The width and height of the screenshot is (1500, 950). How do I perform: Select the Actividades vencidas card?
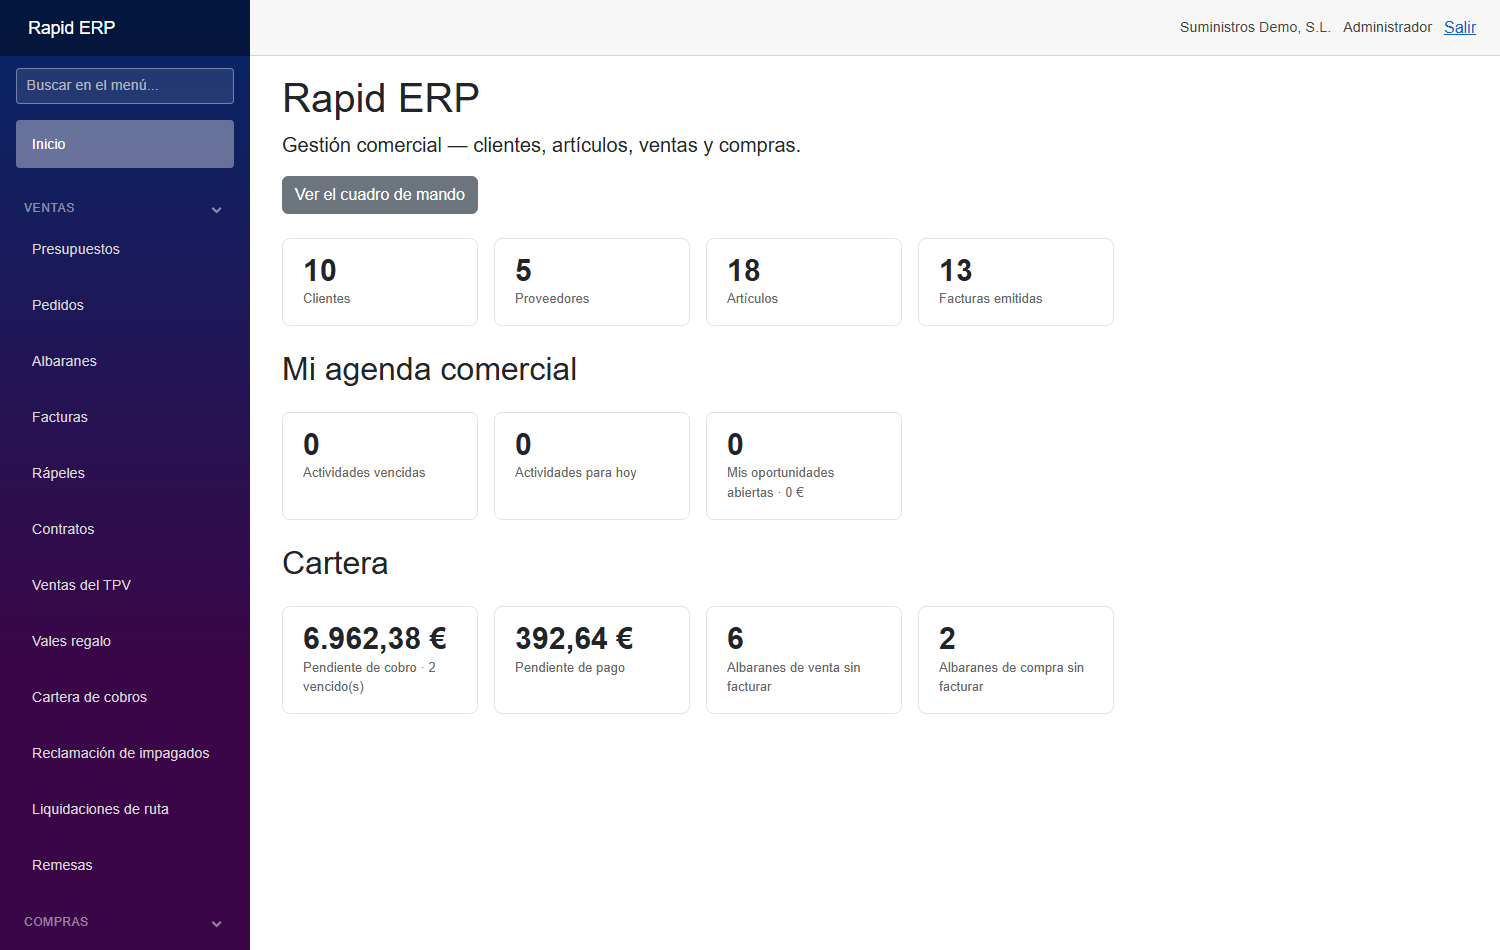pyautogui.click(x=380, y=466)
